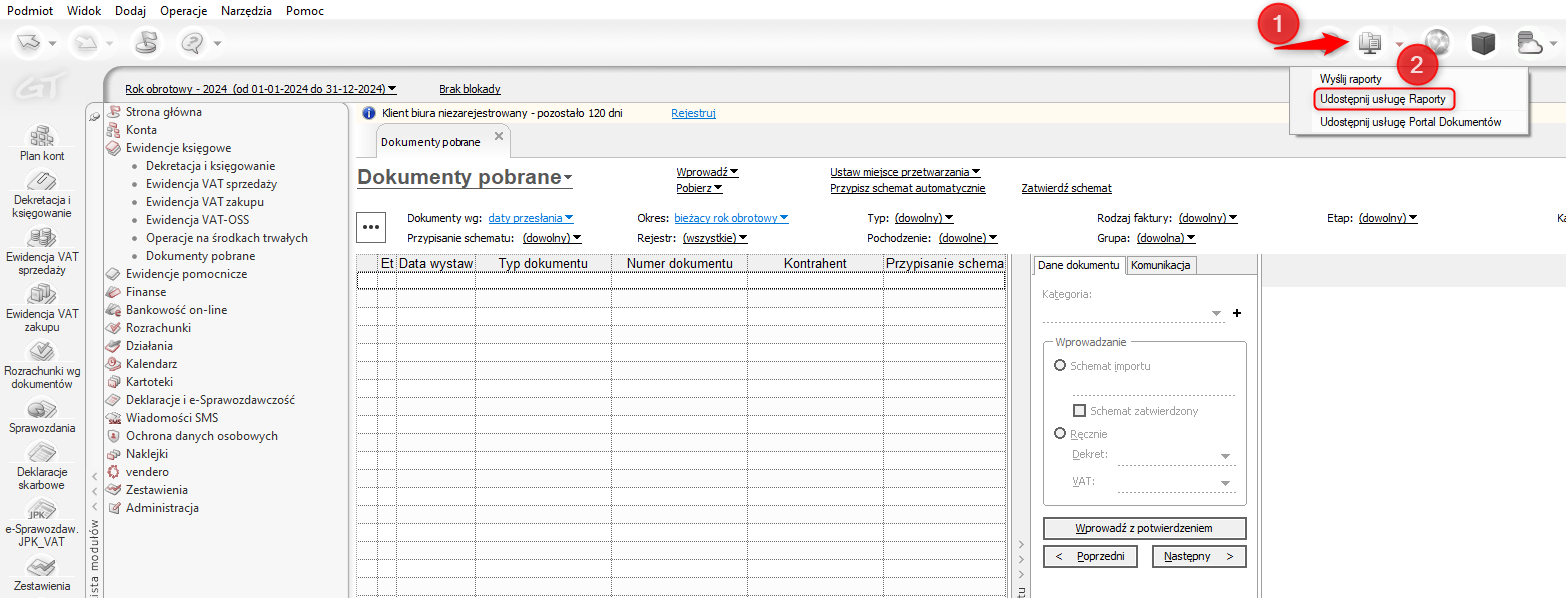Expand the Rok obrotowy 2024 dropdown
Image resolution: width=1566 pixels, height=598 pixels.
tap(260, 89)
